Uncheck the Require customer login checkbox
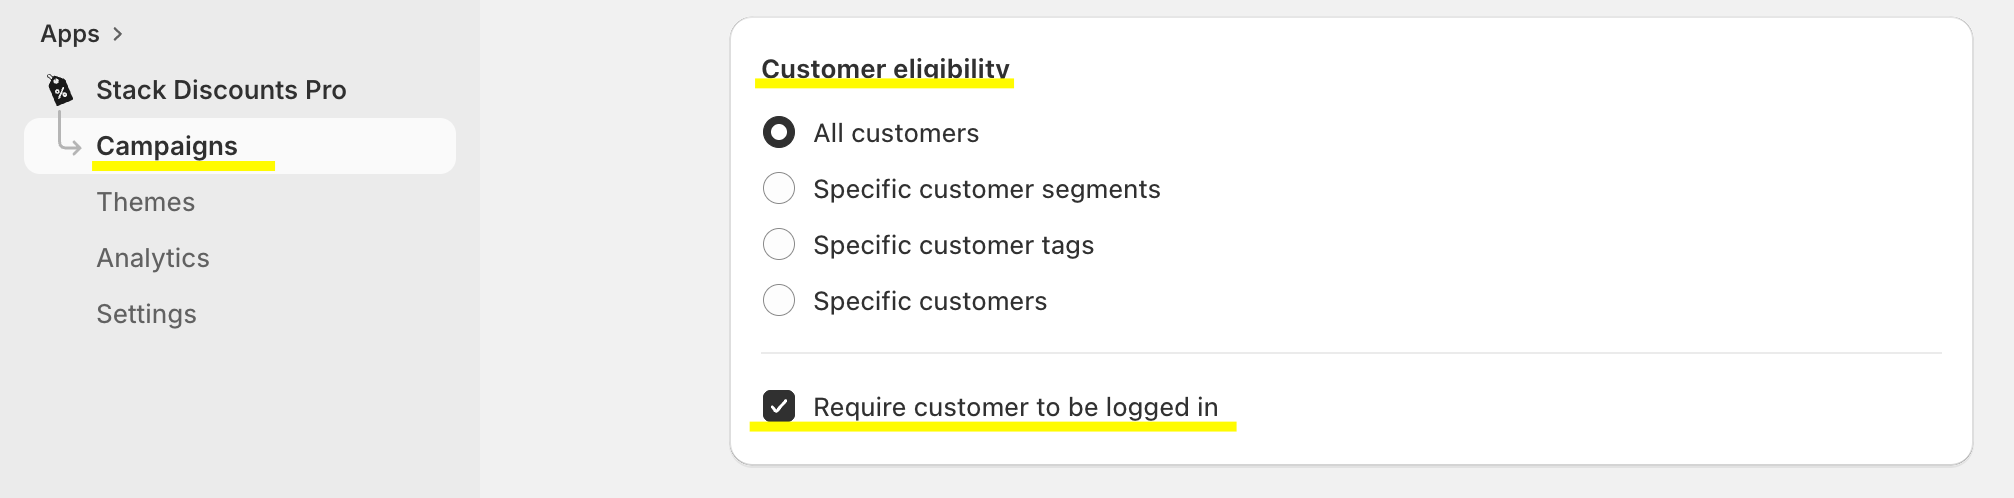This screenshot has height=498, width=2014. tap(779, 406)
